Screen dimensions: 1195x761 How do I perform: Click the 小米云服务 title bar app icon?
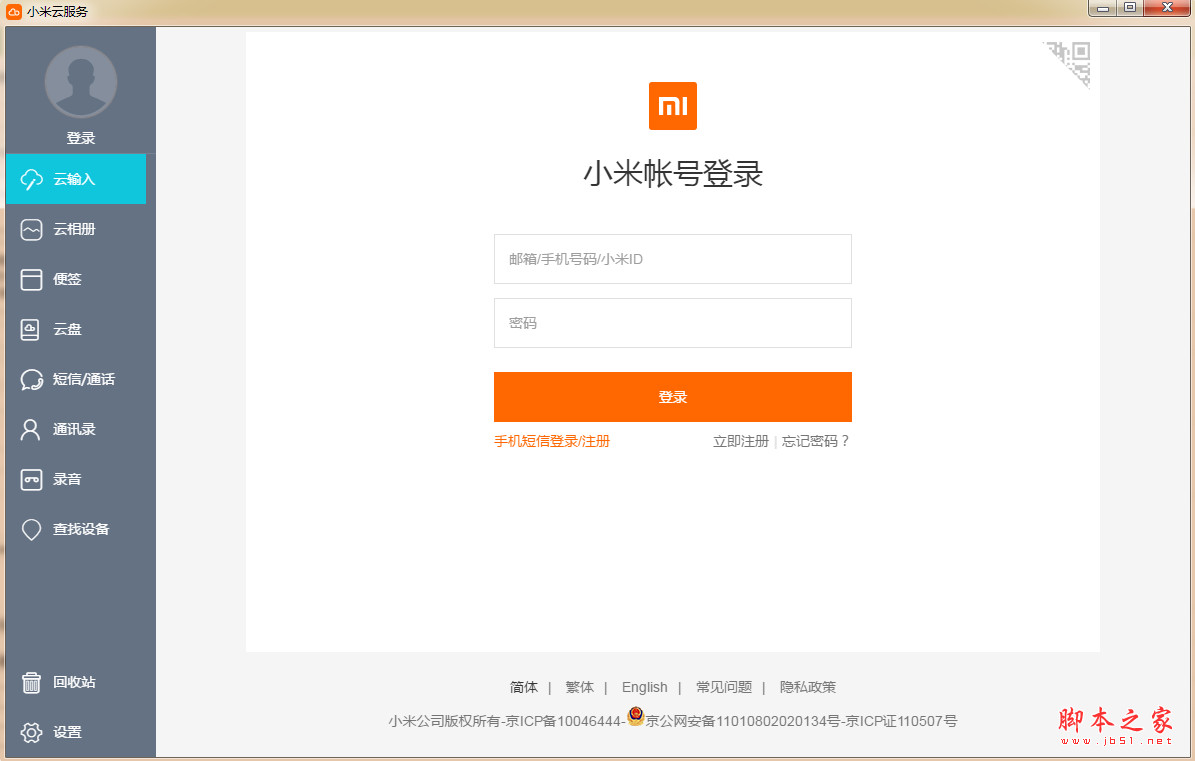(14, 11)
